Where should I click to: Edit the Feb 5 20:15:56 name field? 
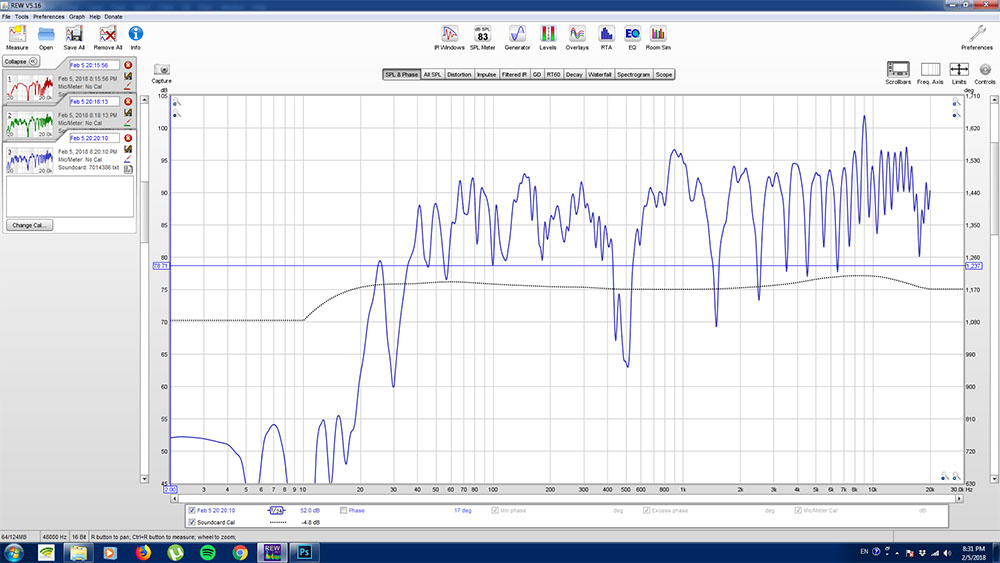(x=94, y=65)
